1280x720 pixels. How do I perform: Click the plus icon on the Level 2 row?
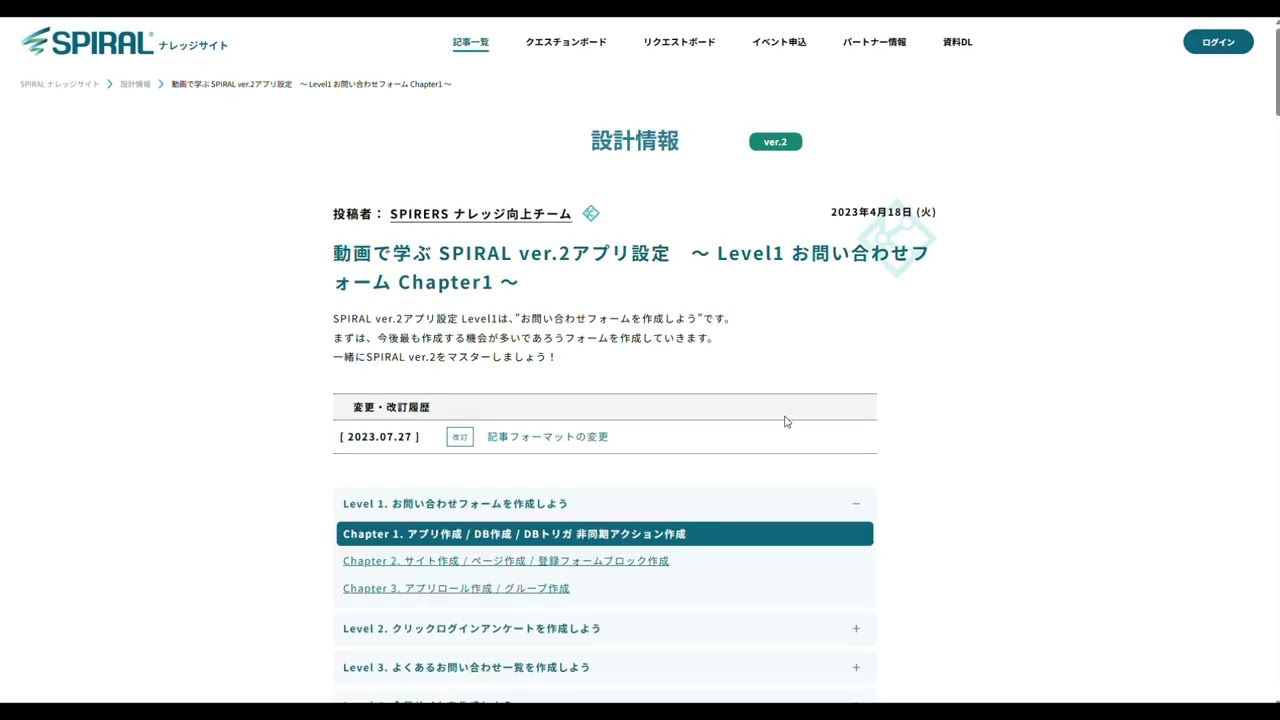pos(856,629)
